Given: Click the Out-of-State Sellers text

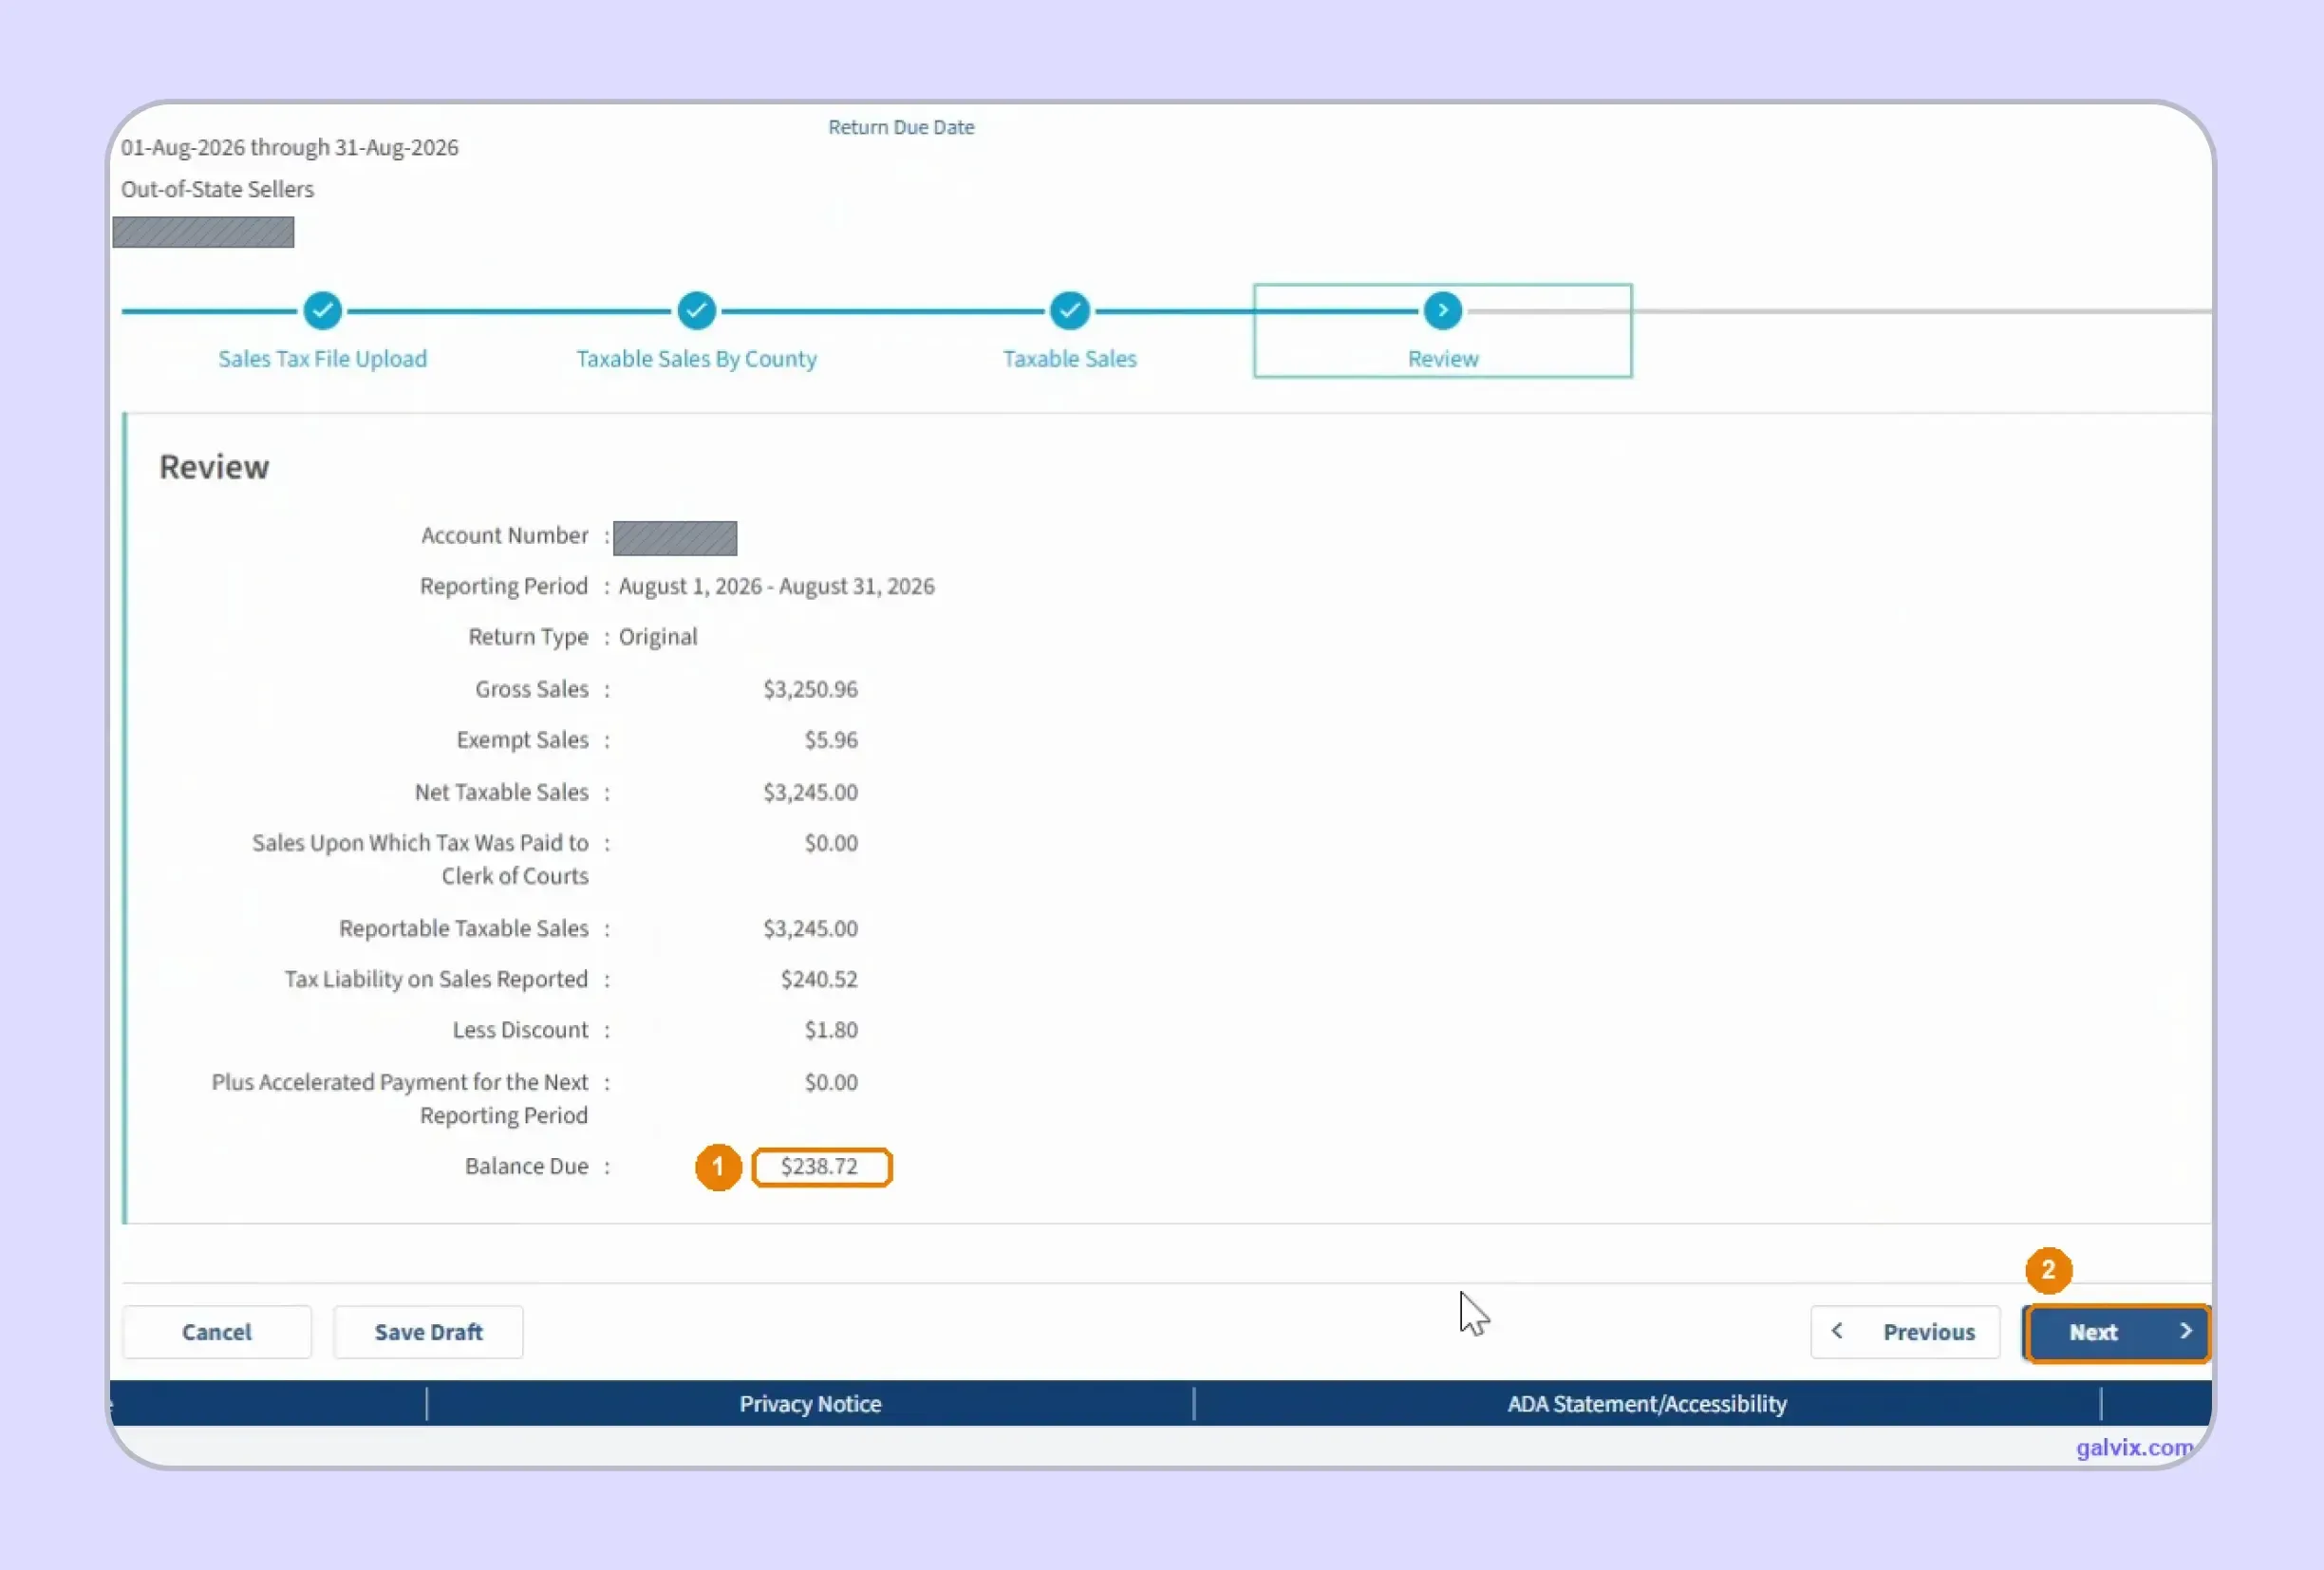Looking at the screenshot, I should point(217,189).
